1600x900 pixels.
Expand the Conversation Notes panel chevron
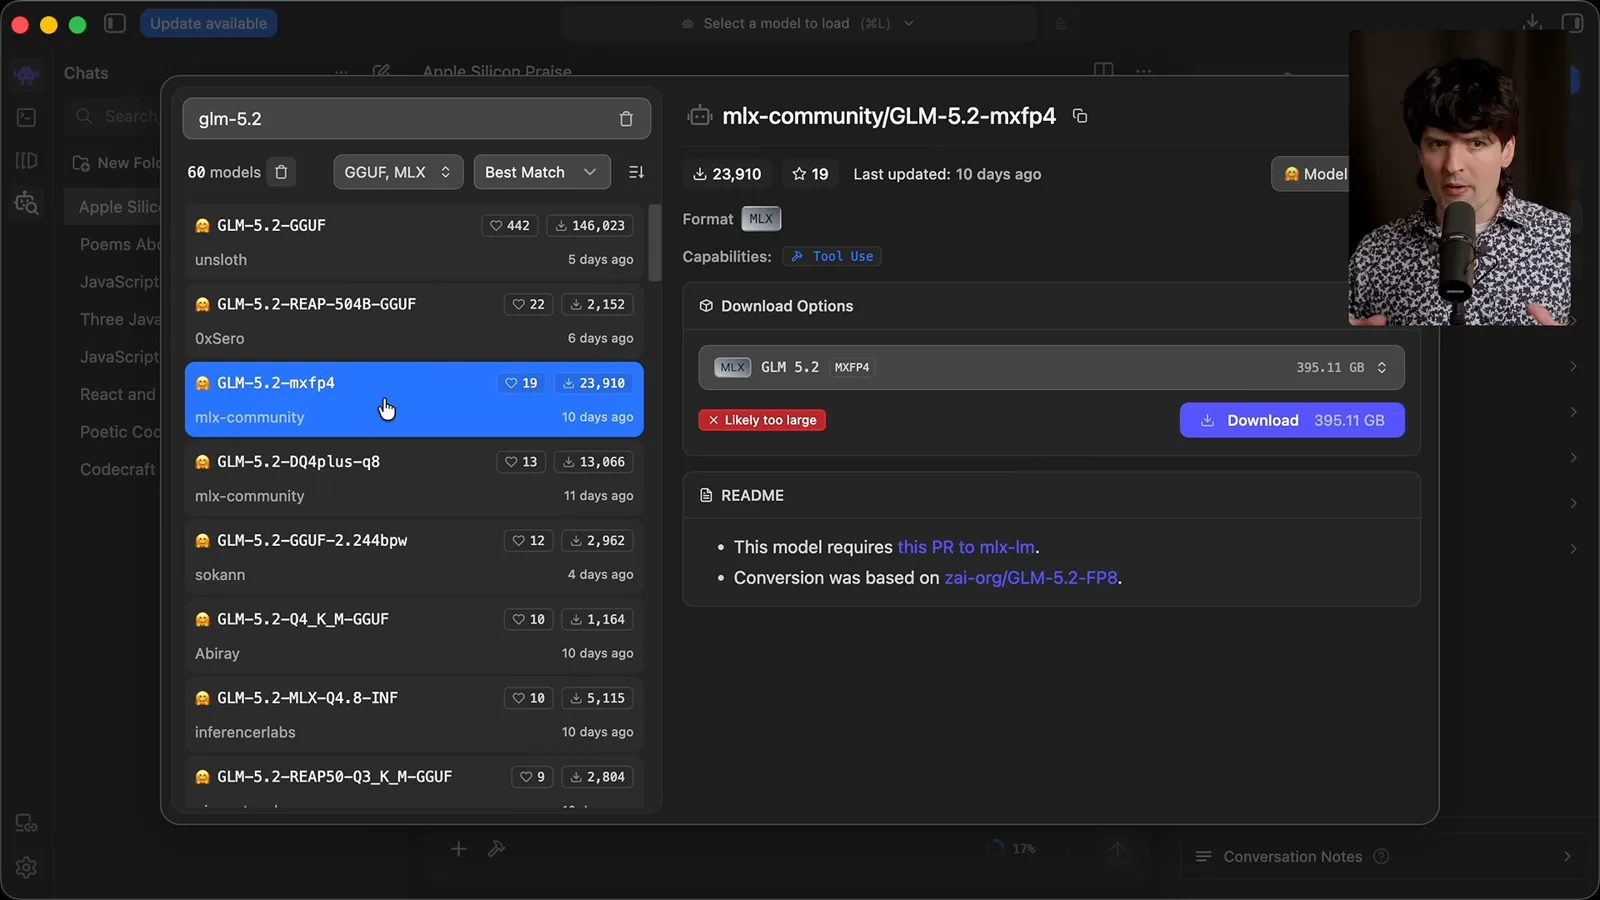tap(1567, 856)
